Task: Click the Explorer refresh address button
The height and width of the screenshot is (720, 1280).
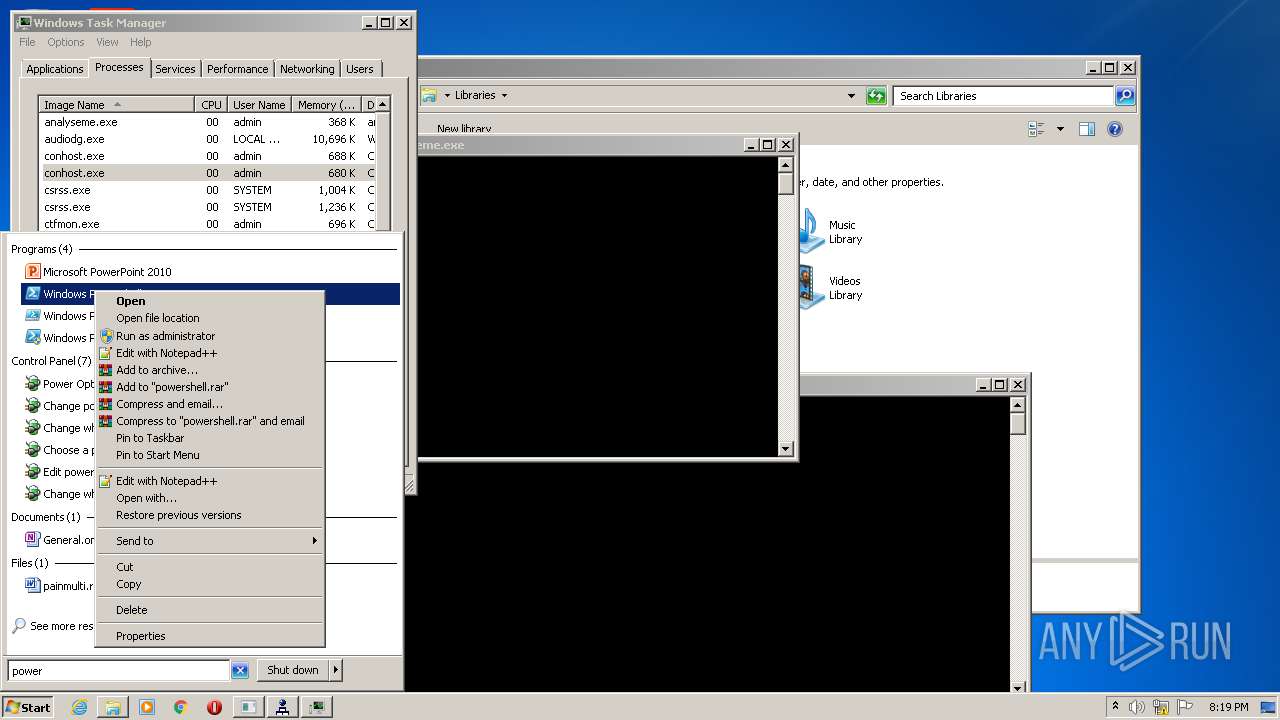Action: pyautogui.click(x=876, y=96)
